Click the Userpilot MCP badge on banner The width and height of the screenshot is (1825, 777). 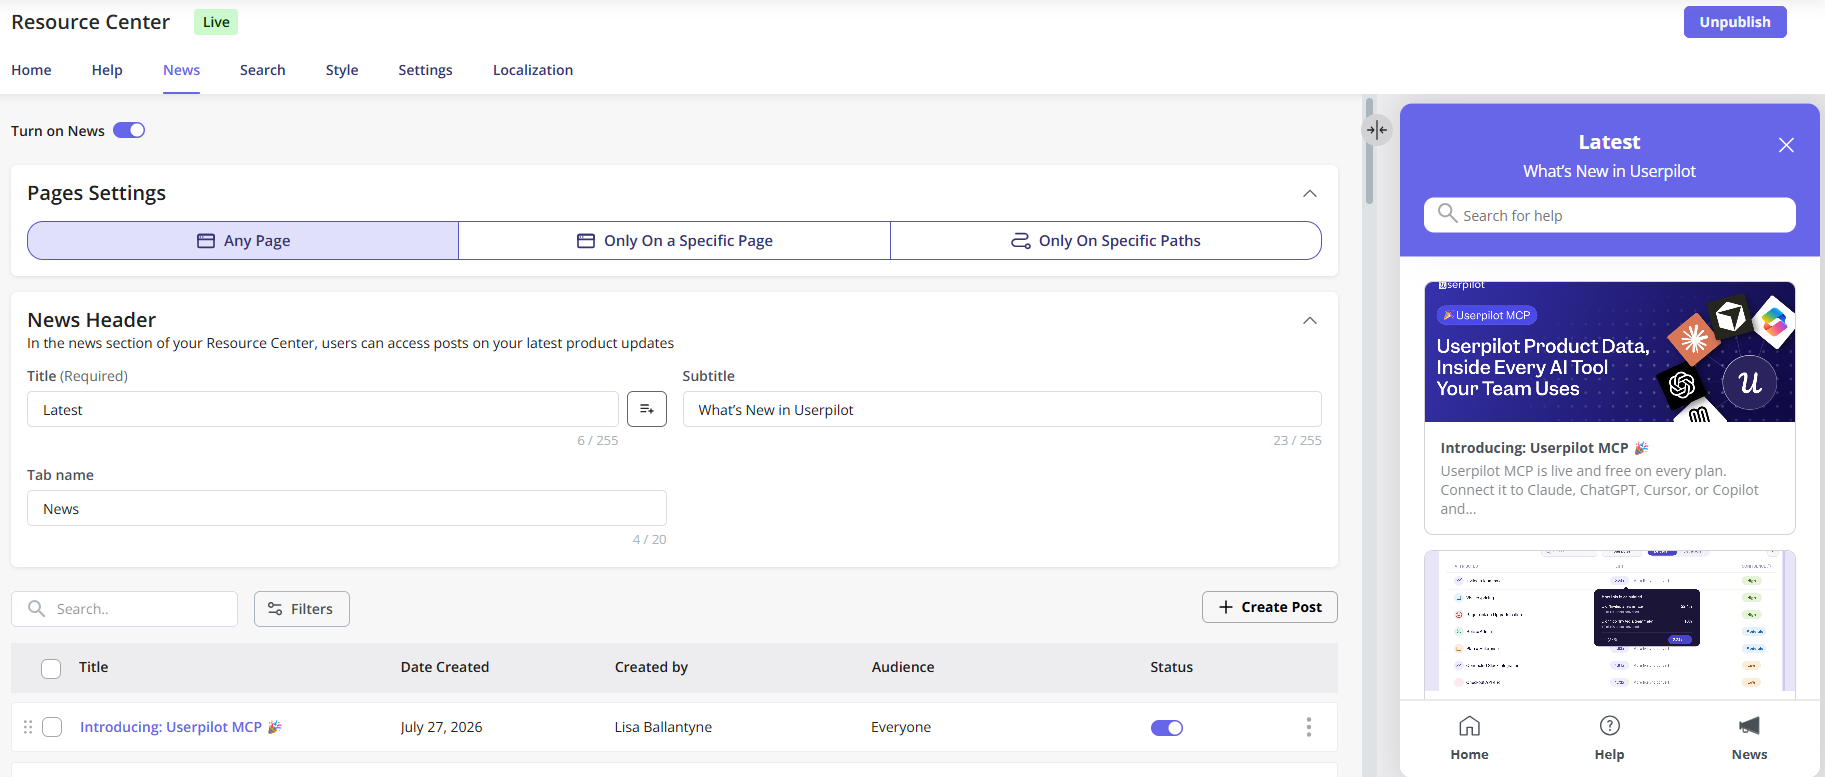point(1487,315)
